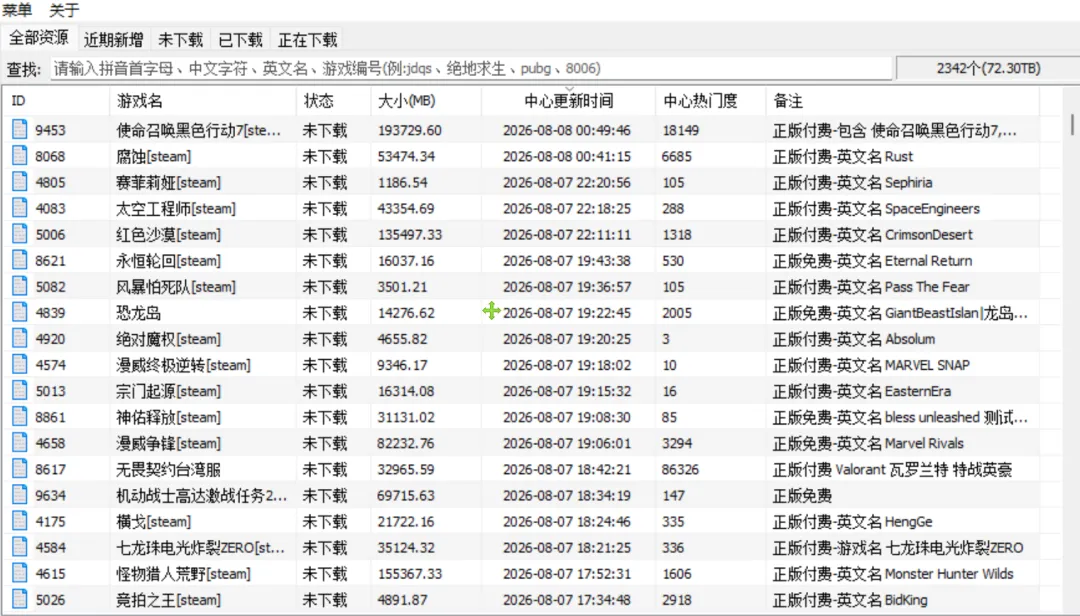1080x616 pixels.
Task: Click the file icon for ID 4839
Action: (x=19, y=312)
